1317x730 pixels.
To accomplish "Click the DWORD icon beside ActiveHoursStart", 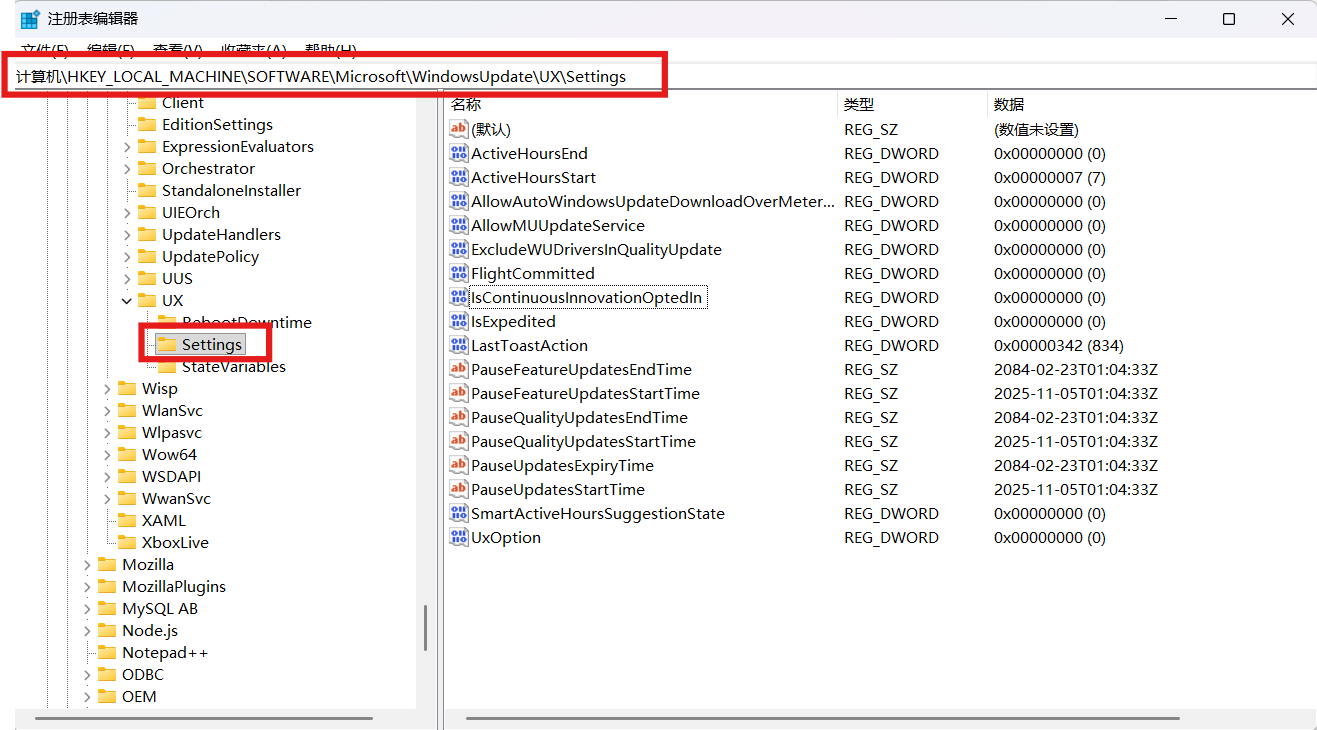I will [459, 177].
